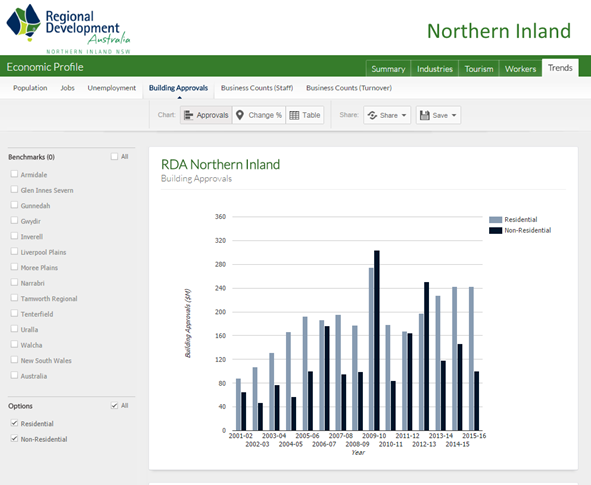Image resolution: width=591 pixels, height=485 pixels.
Task: Select all benchmarks checkbox
Action: pos(114,156)
